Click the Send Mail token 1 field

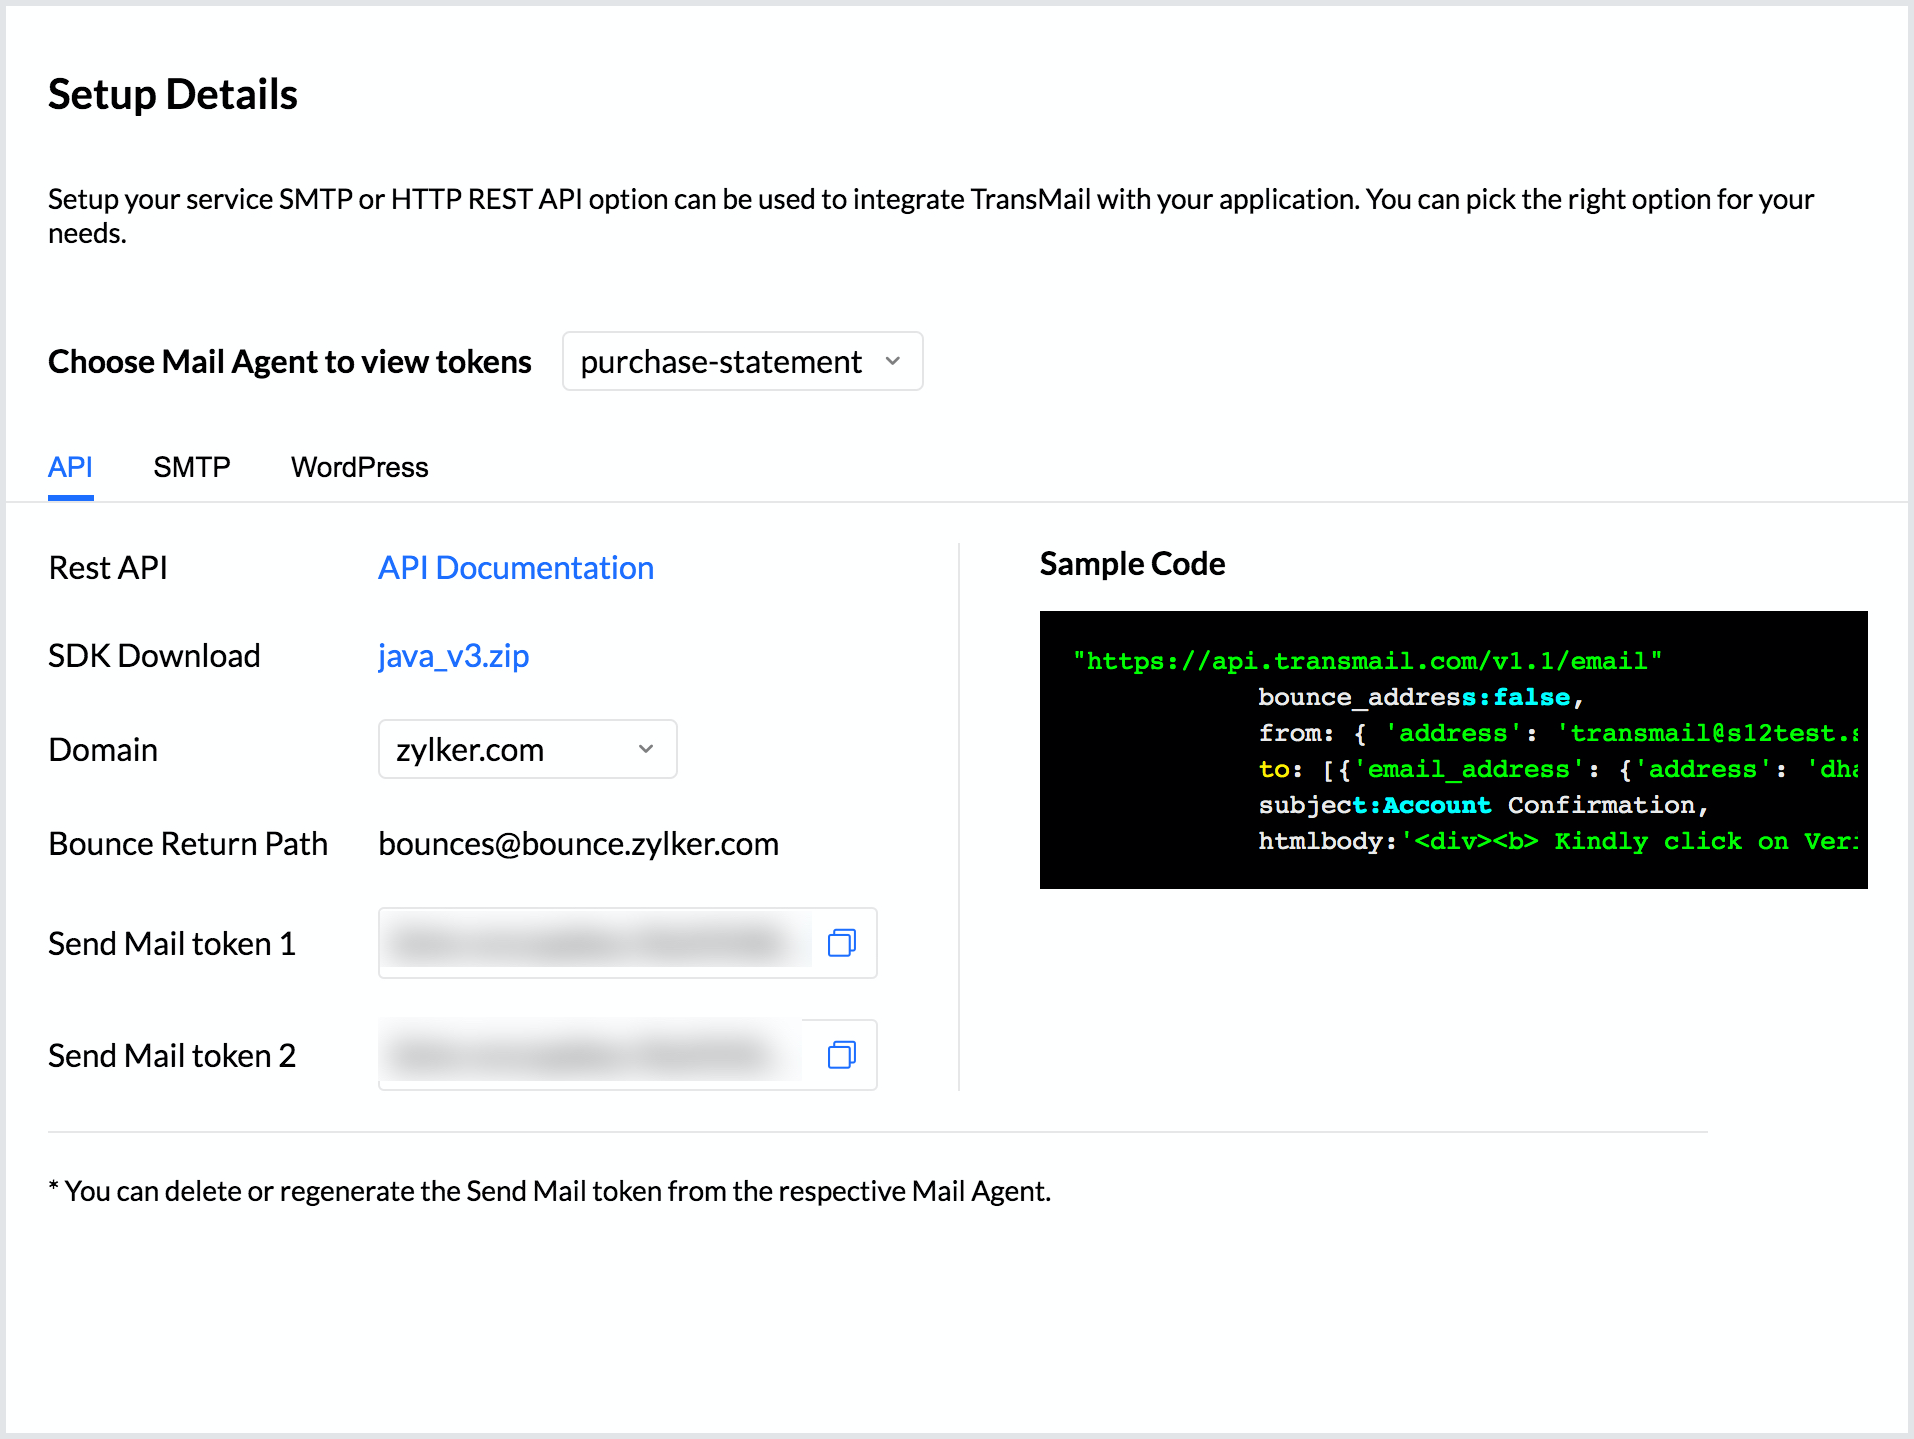point(627,943)
